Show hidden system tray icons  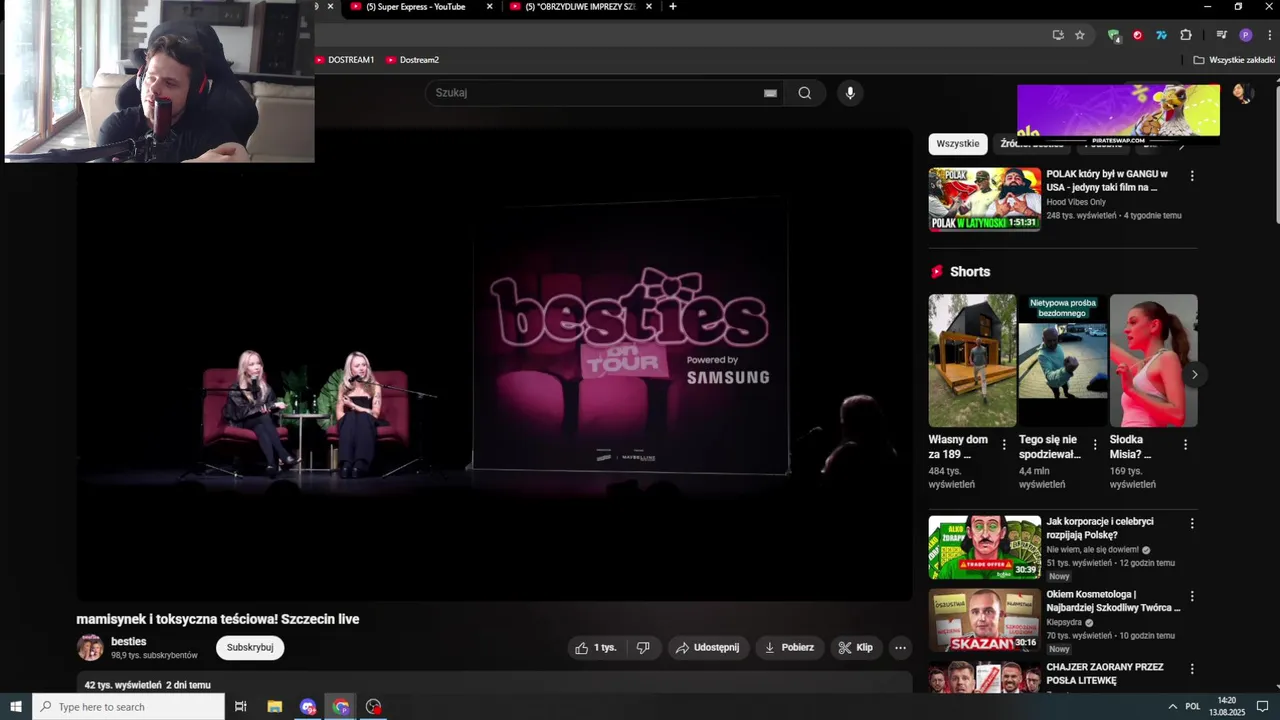click(1172, 707)
